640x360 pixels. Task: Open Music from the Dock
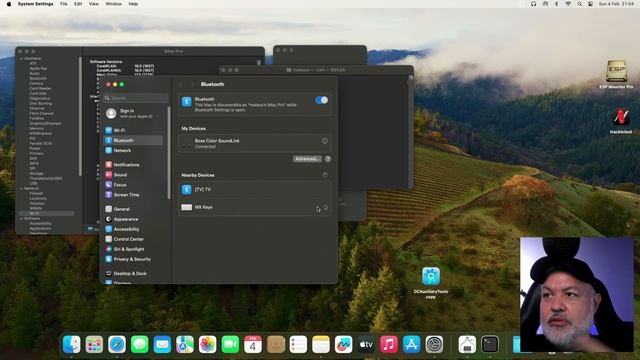coord(389,344)
